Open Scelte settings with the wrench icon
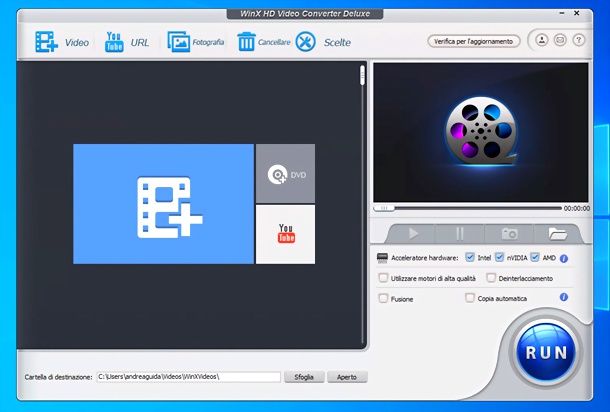This screenshot has height=412, width=610. [x=306, y=42]
